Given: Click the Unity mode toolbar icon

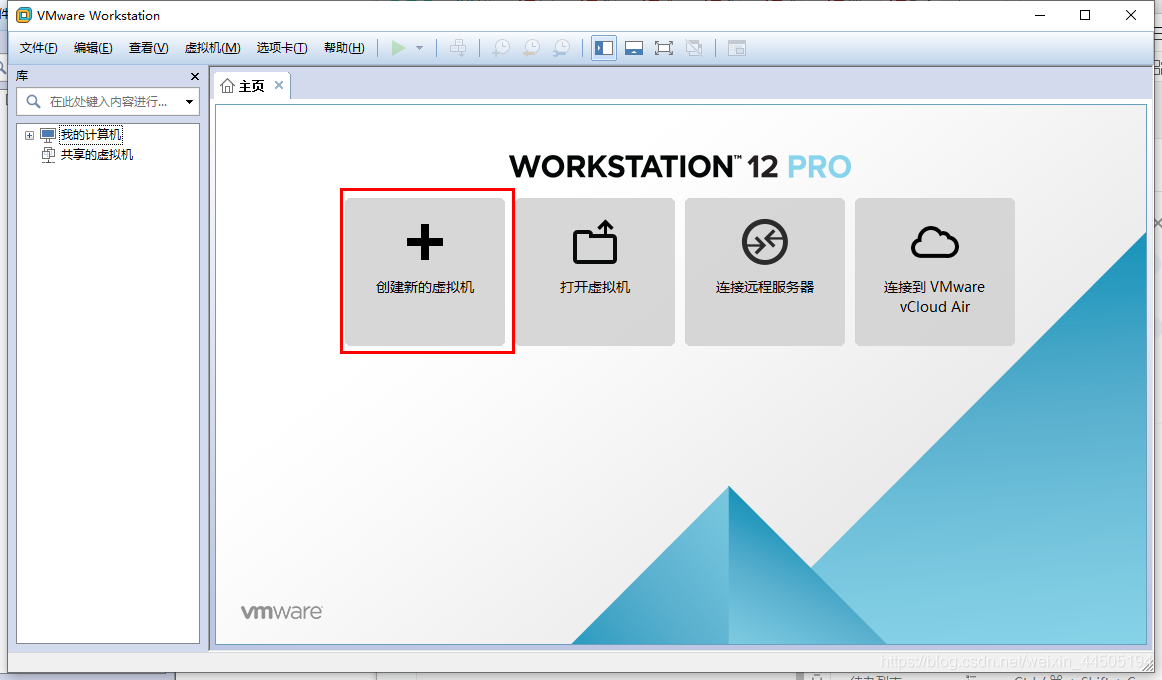Looking at the screenshot, I should pos(694,48).
